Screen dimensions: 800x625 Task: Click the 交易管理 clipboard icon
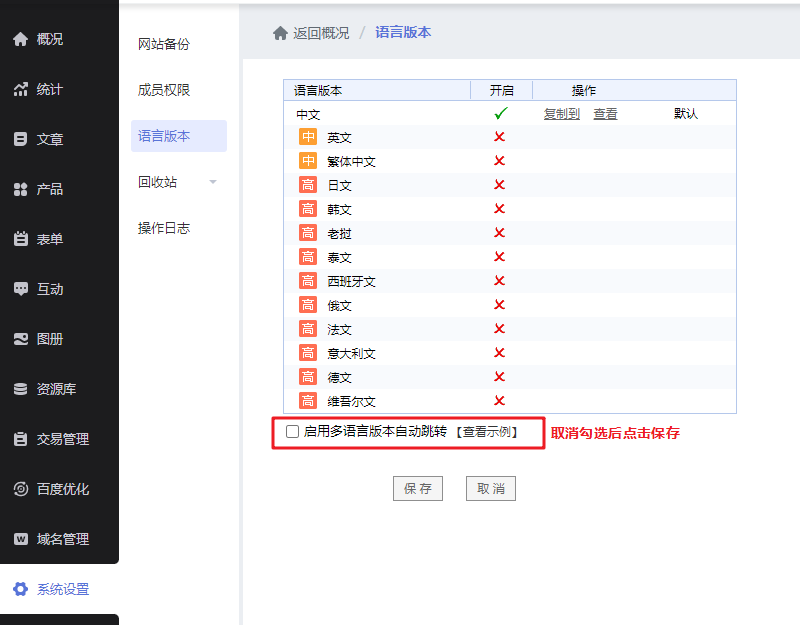[20, 439]
